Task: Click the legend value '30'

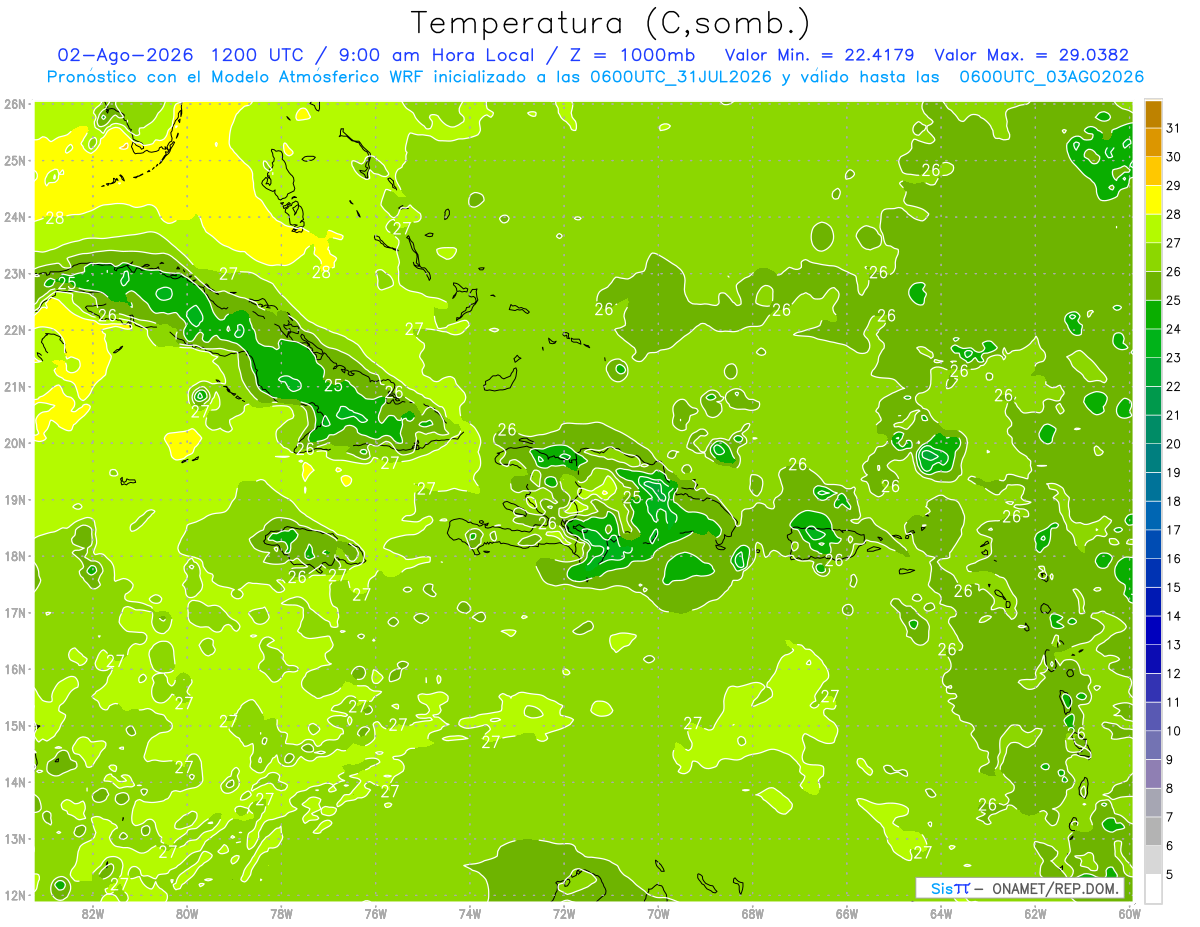Action: pyautogui.click(x=1173, y=157)
